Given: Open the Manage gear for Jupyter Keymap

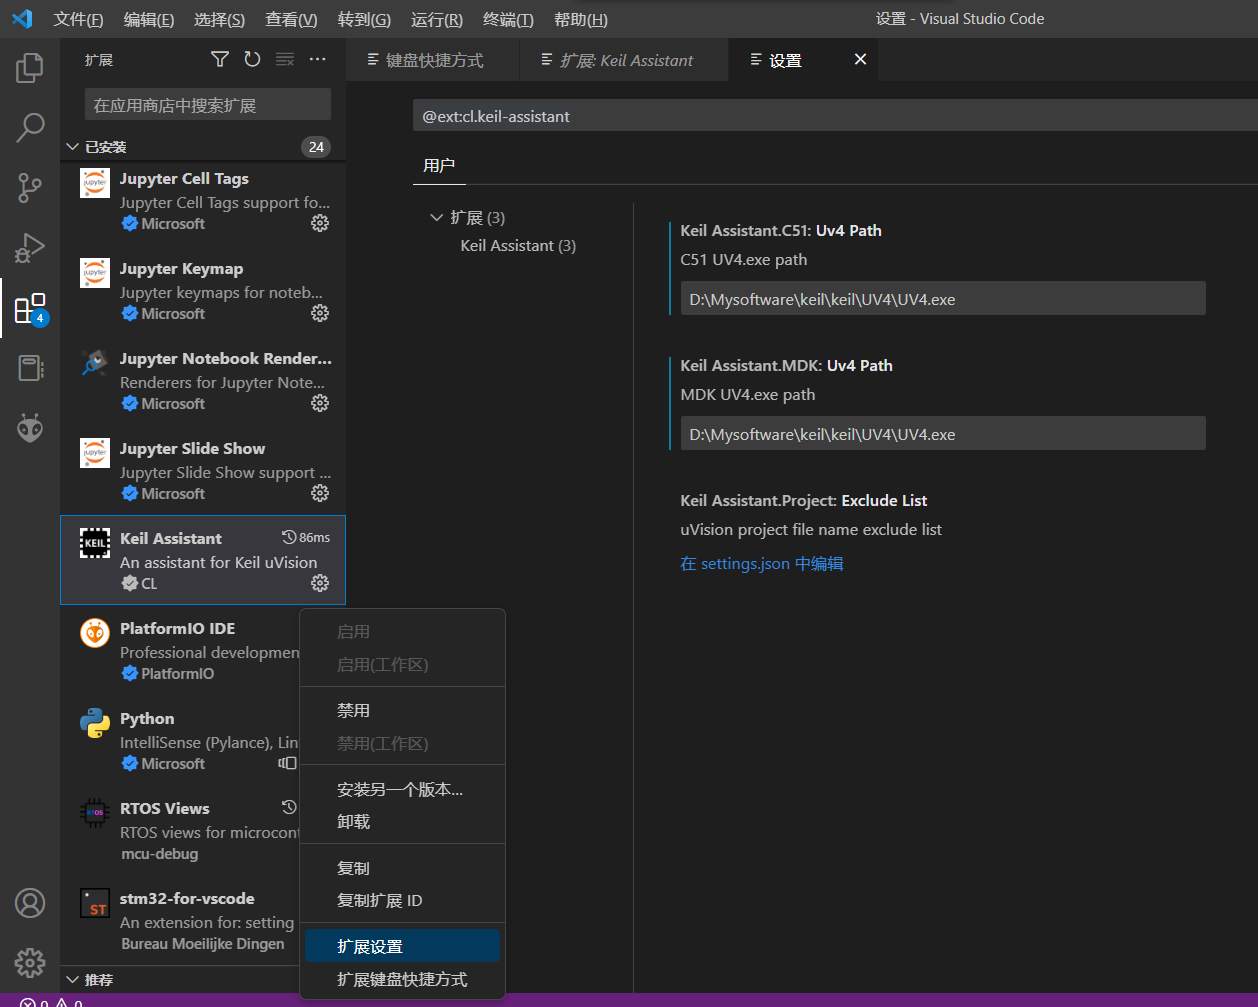Looking at the screenshot, I should [320, 313].
